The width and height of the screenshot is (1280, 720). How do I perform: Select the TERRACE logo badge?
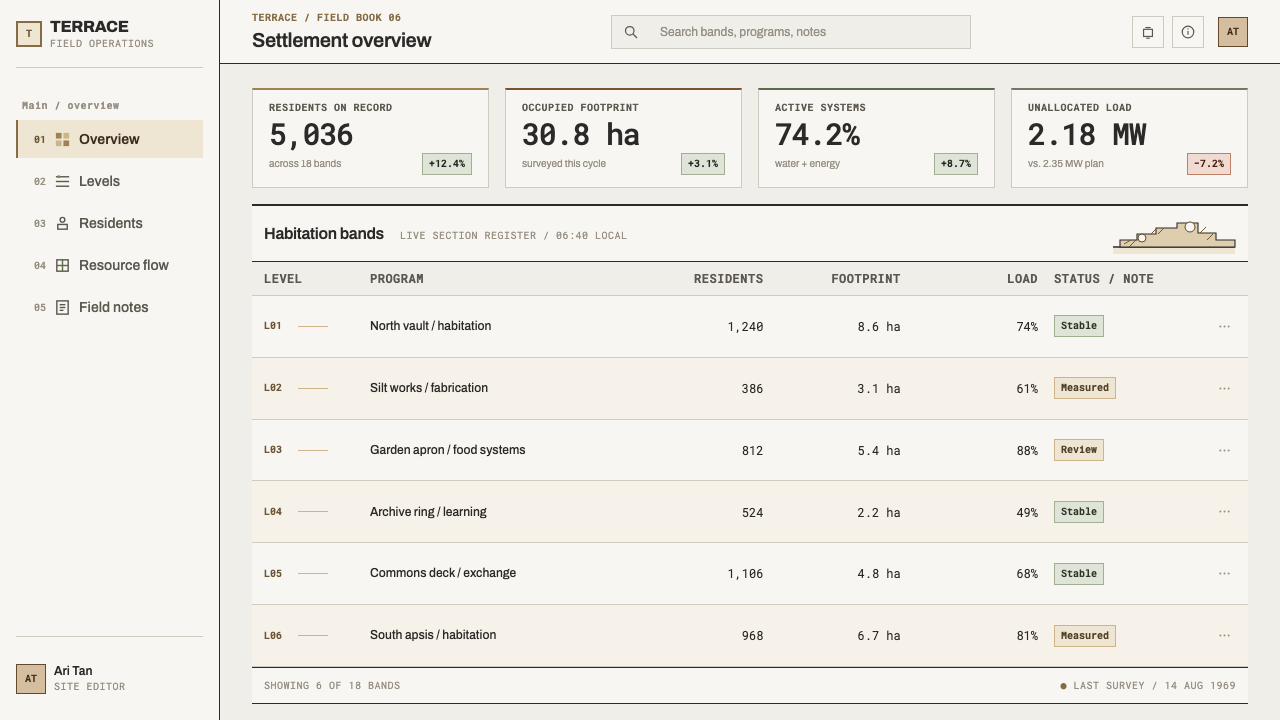[29, 34]
